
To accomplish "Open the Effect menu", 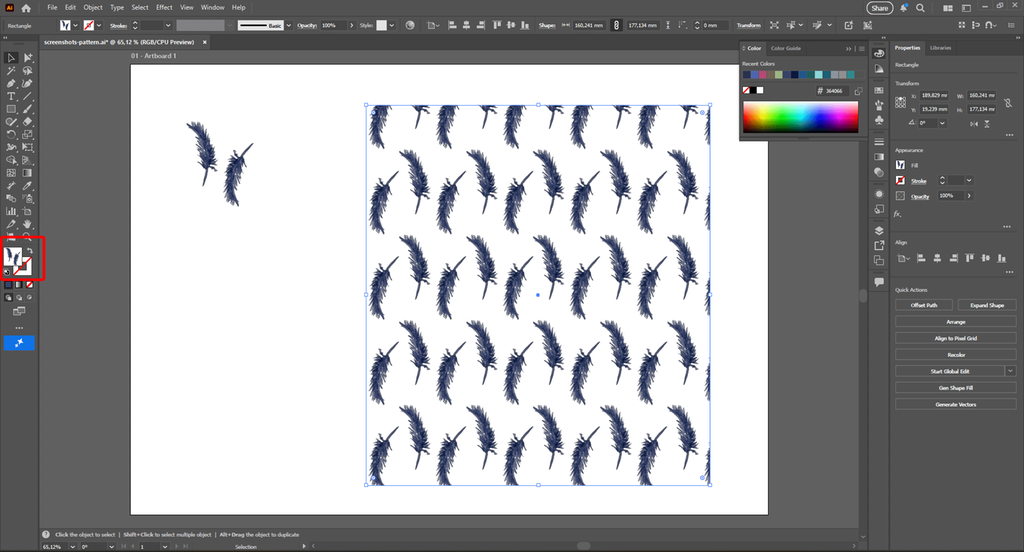I will (164, 8).
